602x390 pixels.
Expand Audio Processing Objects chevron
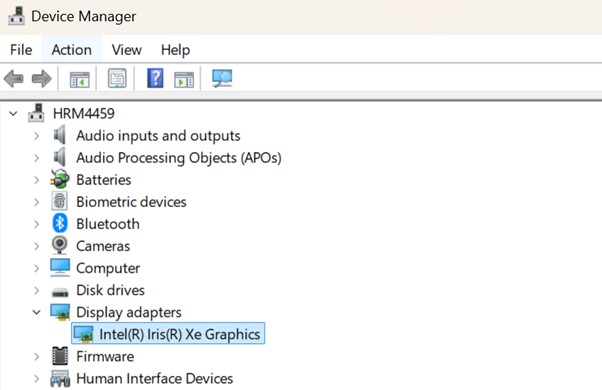click(x=36, y=158)
